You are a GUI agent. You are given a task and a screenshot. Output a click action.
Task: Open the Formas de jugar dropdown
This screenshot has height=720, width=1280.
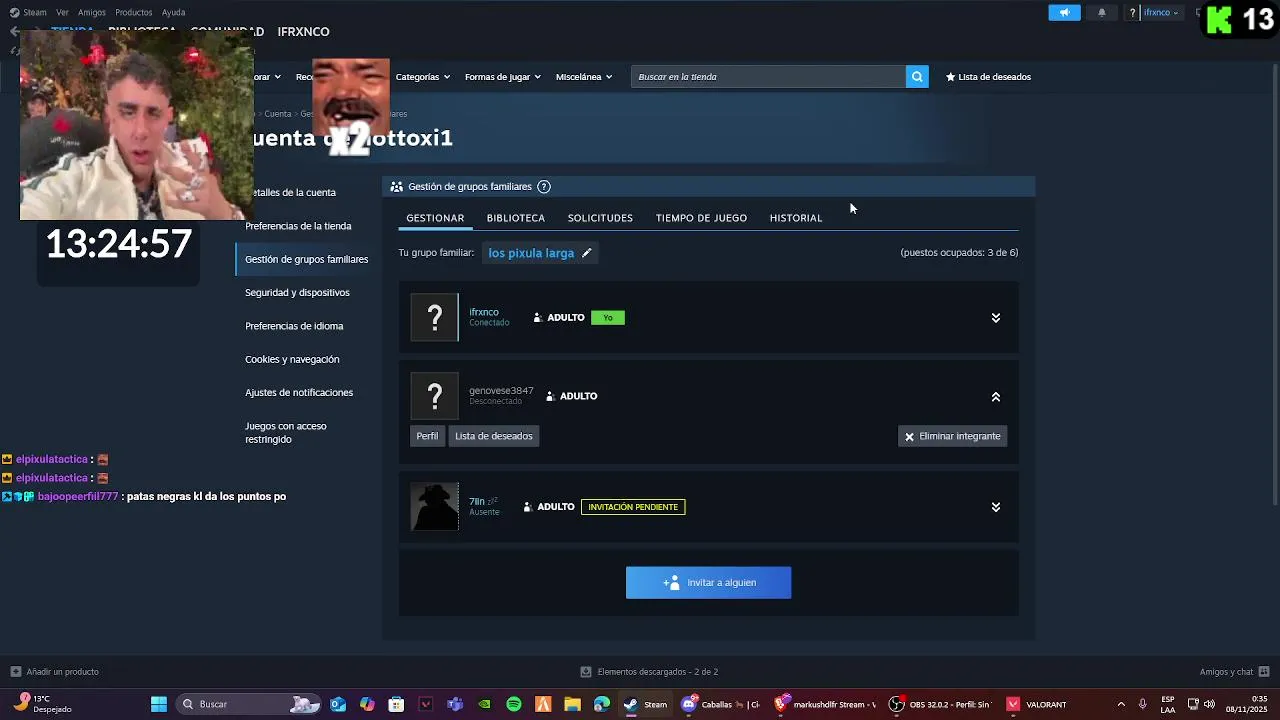[502, 77]
